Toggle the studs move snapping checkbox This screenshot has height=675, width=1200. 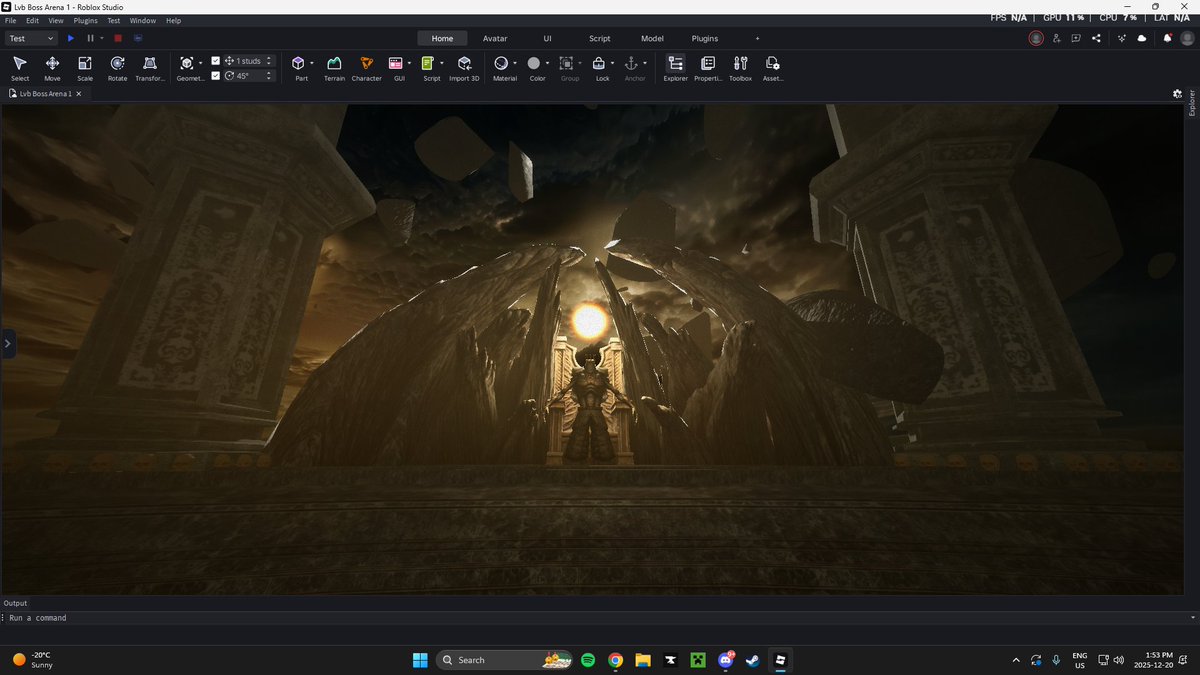216,61
